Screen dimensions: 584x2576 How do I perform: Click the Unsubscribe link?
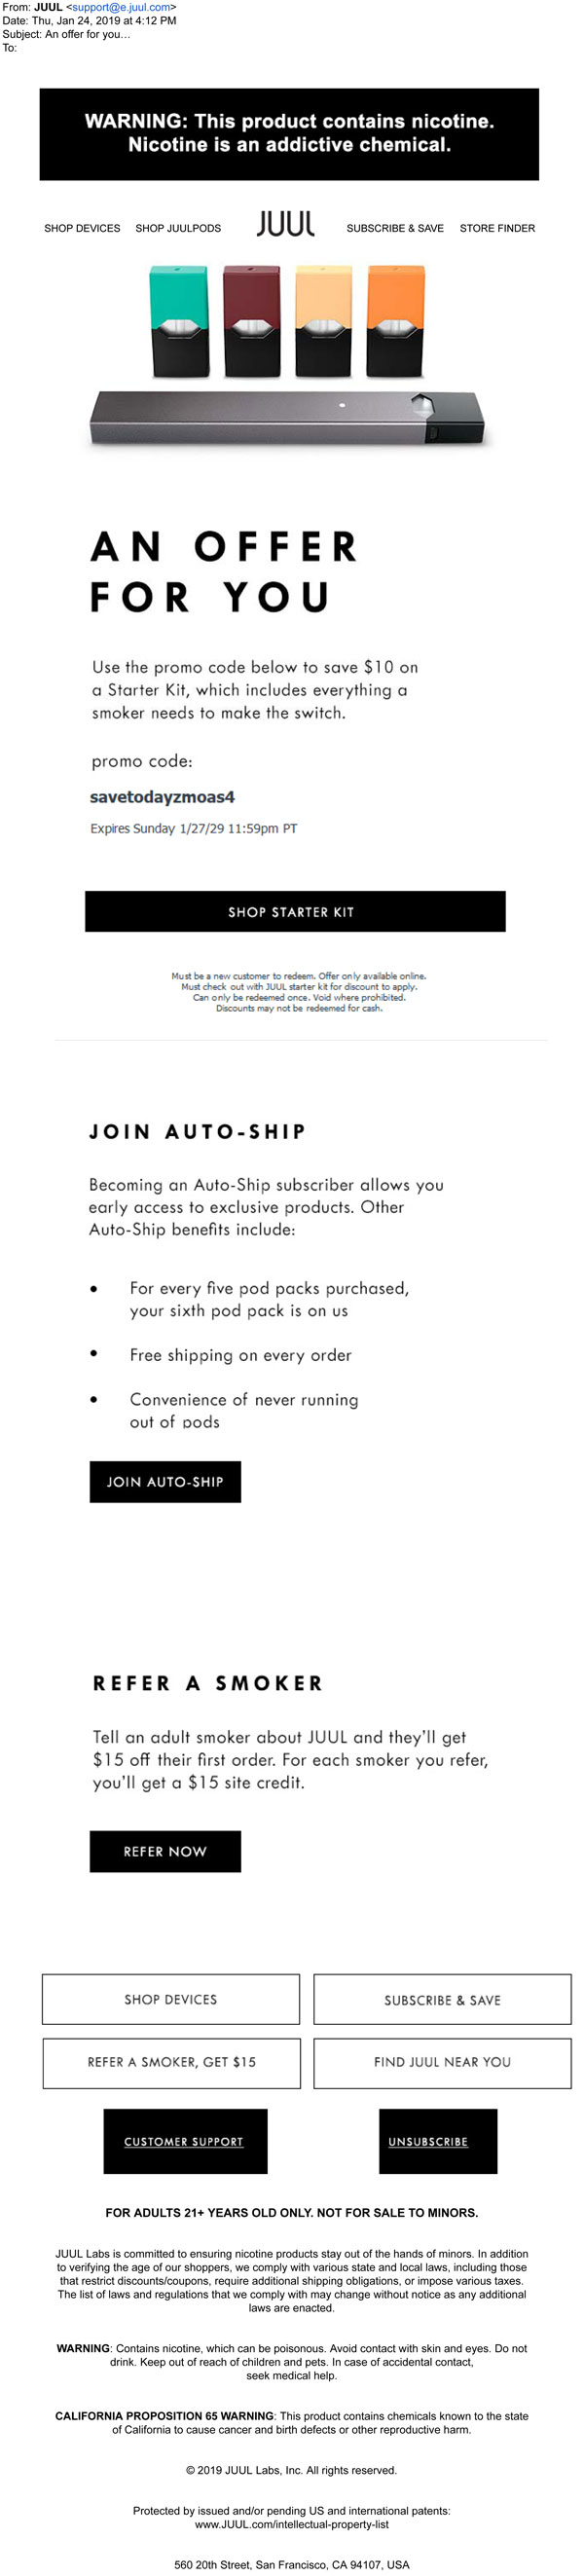[428, 2141]
